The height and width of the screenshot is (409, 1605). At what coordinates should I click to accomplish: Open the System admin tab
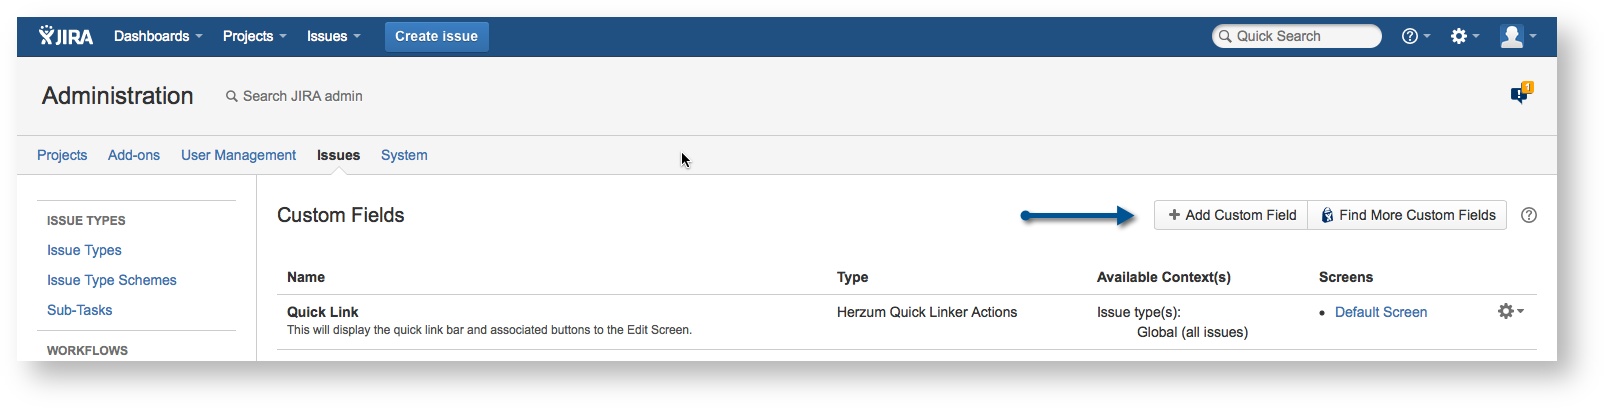click(404, 155)
